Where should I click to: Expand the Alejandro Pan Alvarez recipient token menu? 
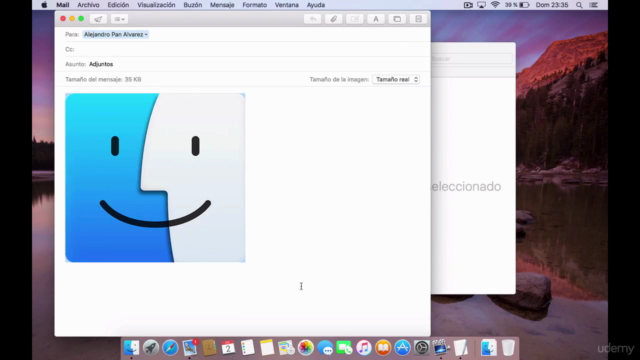point(146,35)
